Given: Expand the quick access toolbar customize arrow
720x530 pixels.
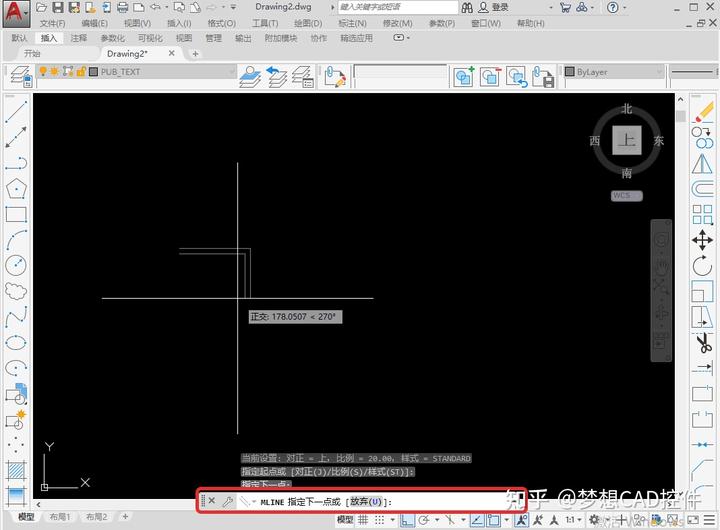Looking at the screenshot, I should click(x=233, y=7).
